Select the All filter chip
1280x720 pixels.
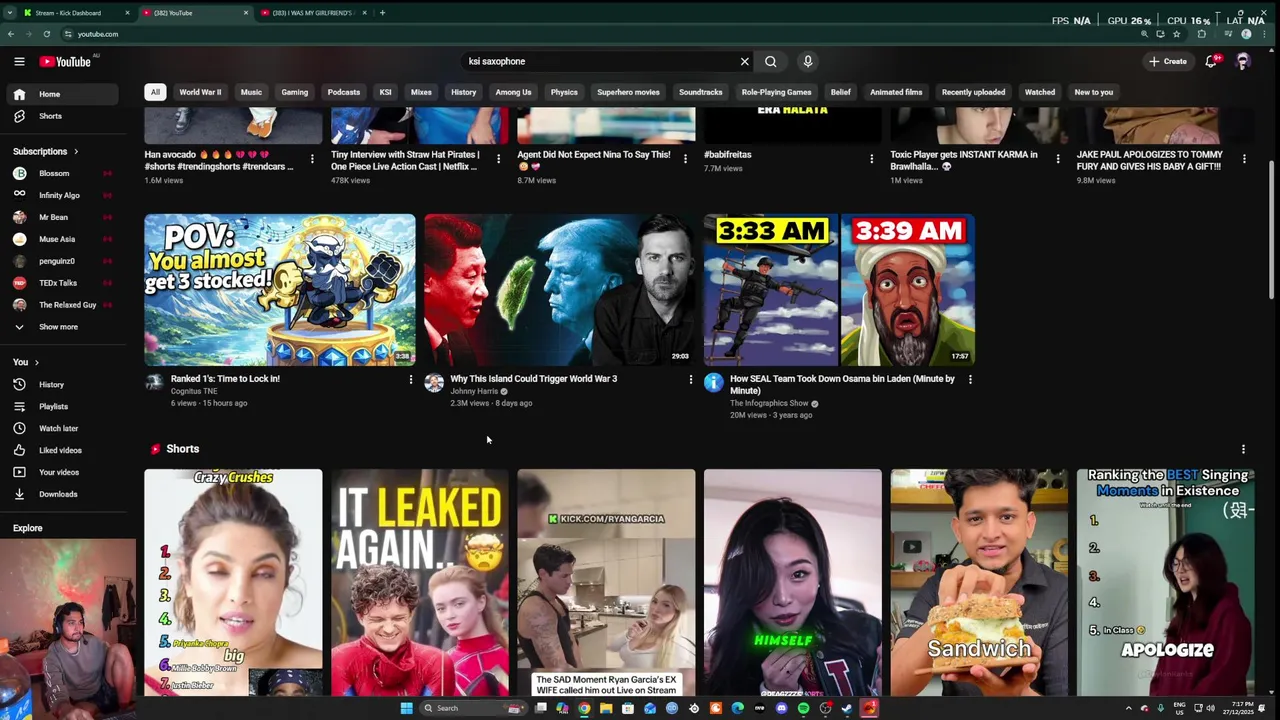155,92
